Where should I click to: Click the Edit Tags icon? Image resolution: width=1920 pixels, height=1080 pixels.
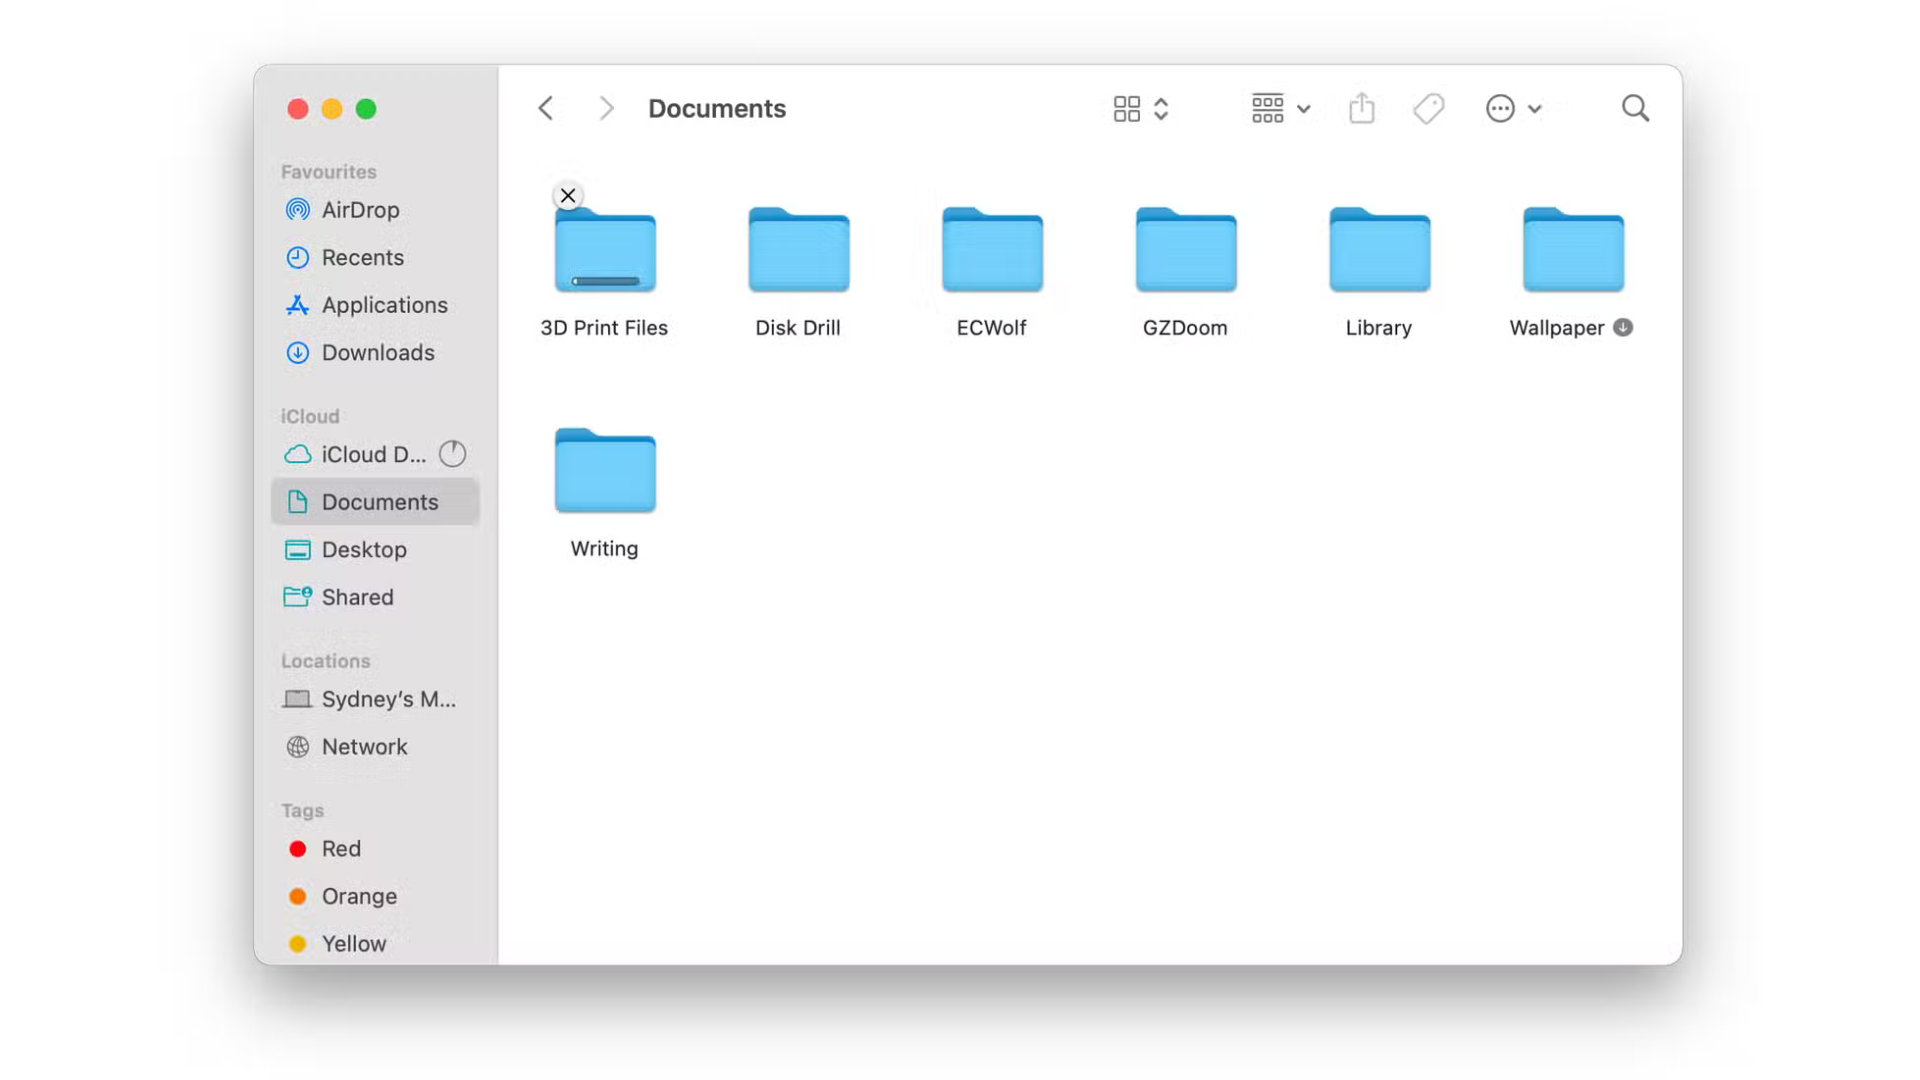[x=1428, y=108]
